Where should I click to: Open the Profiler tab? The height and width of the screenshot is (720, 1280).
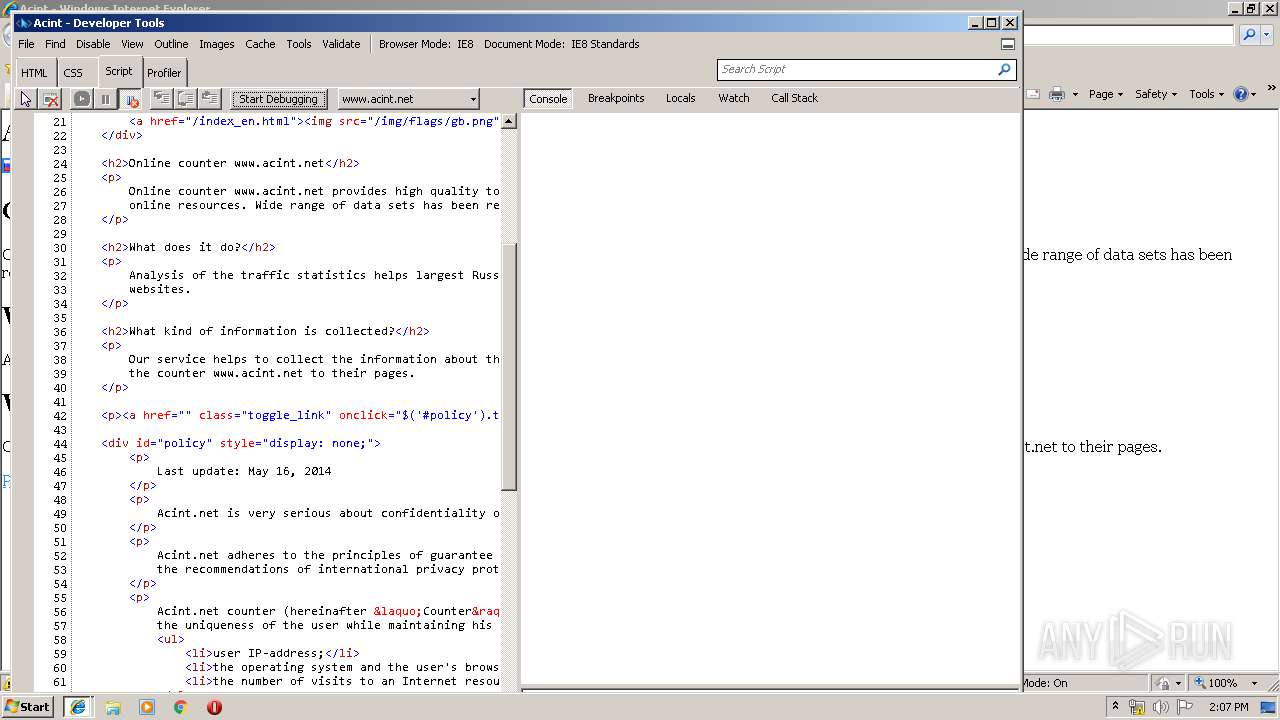tap(164, 73)
